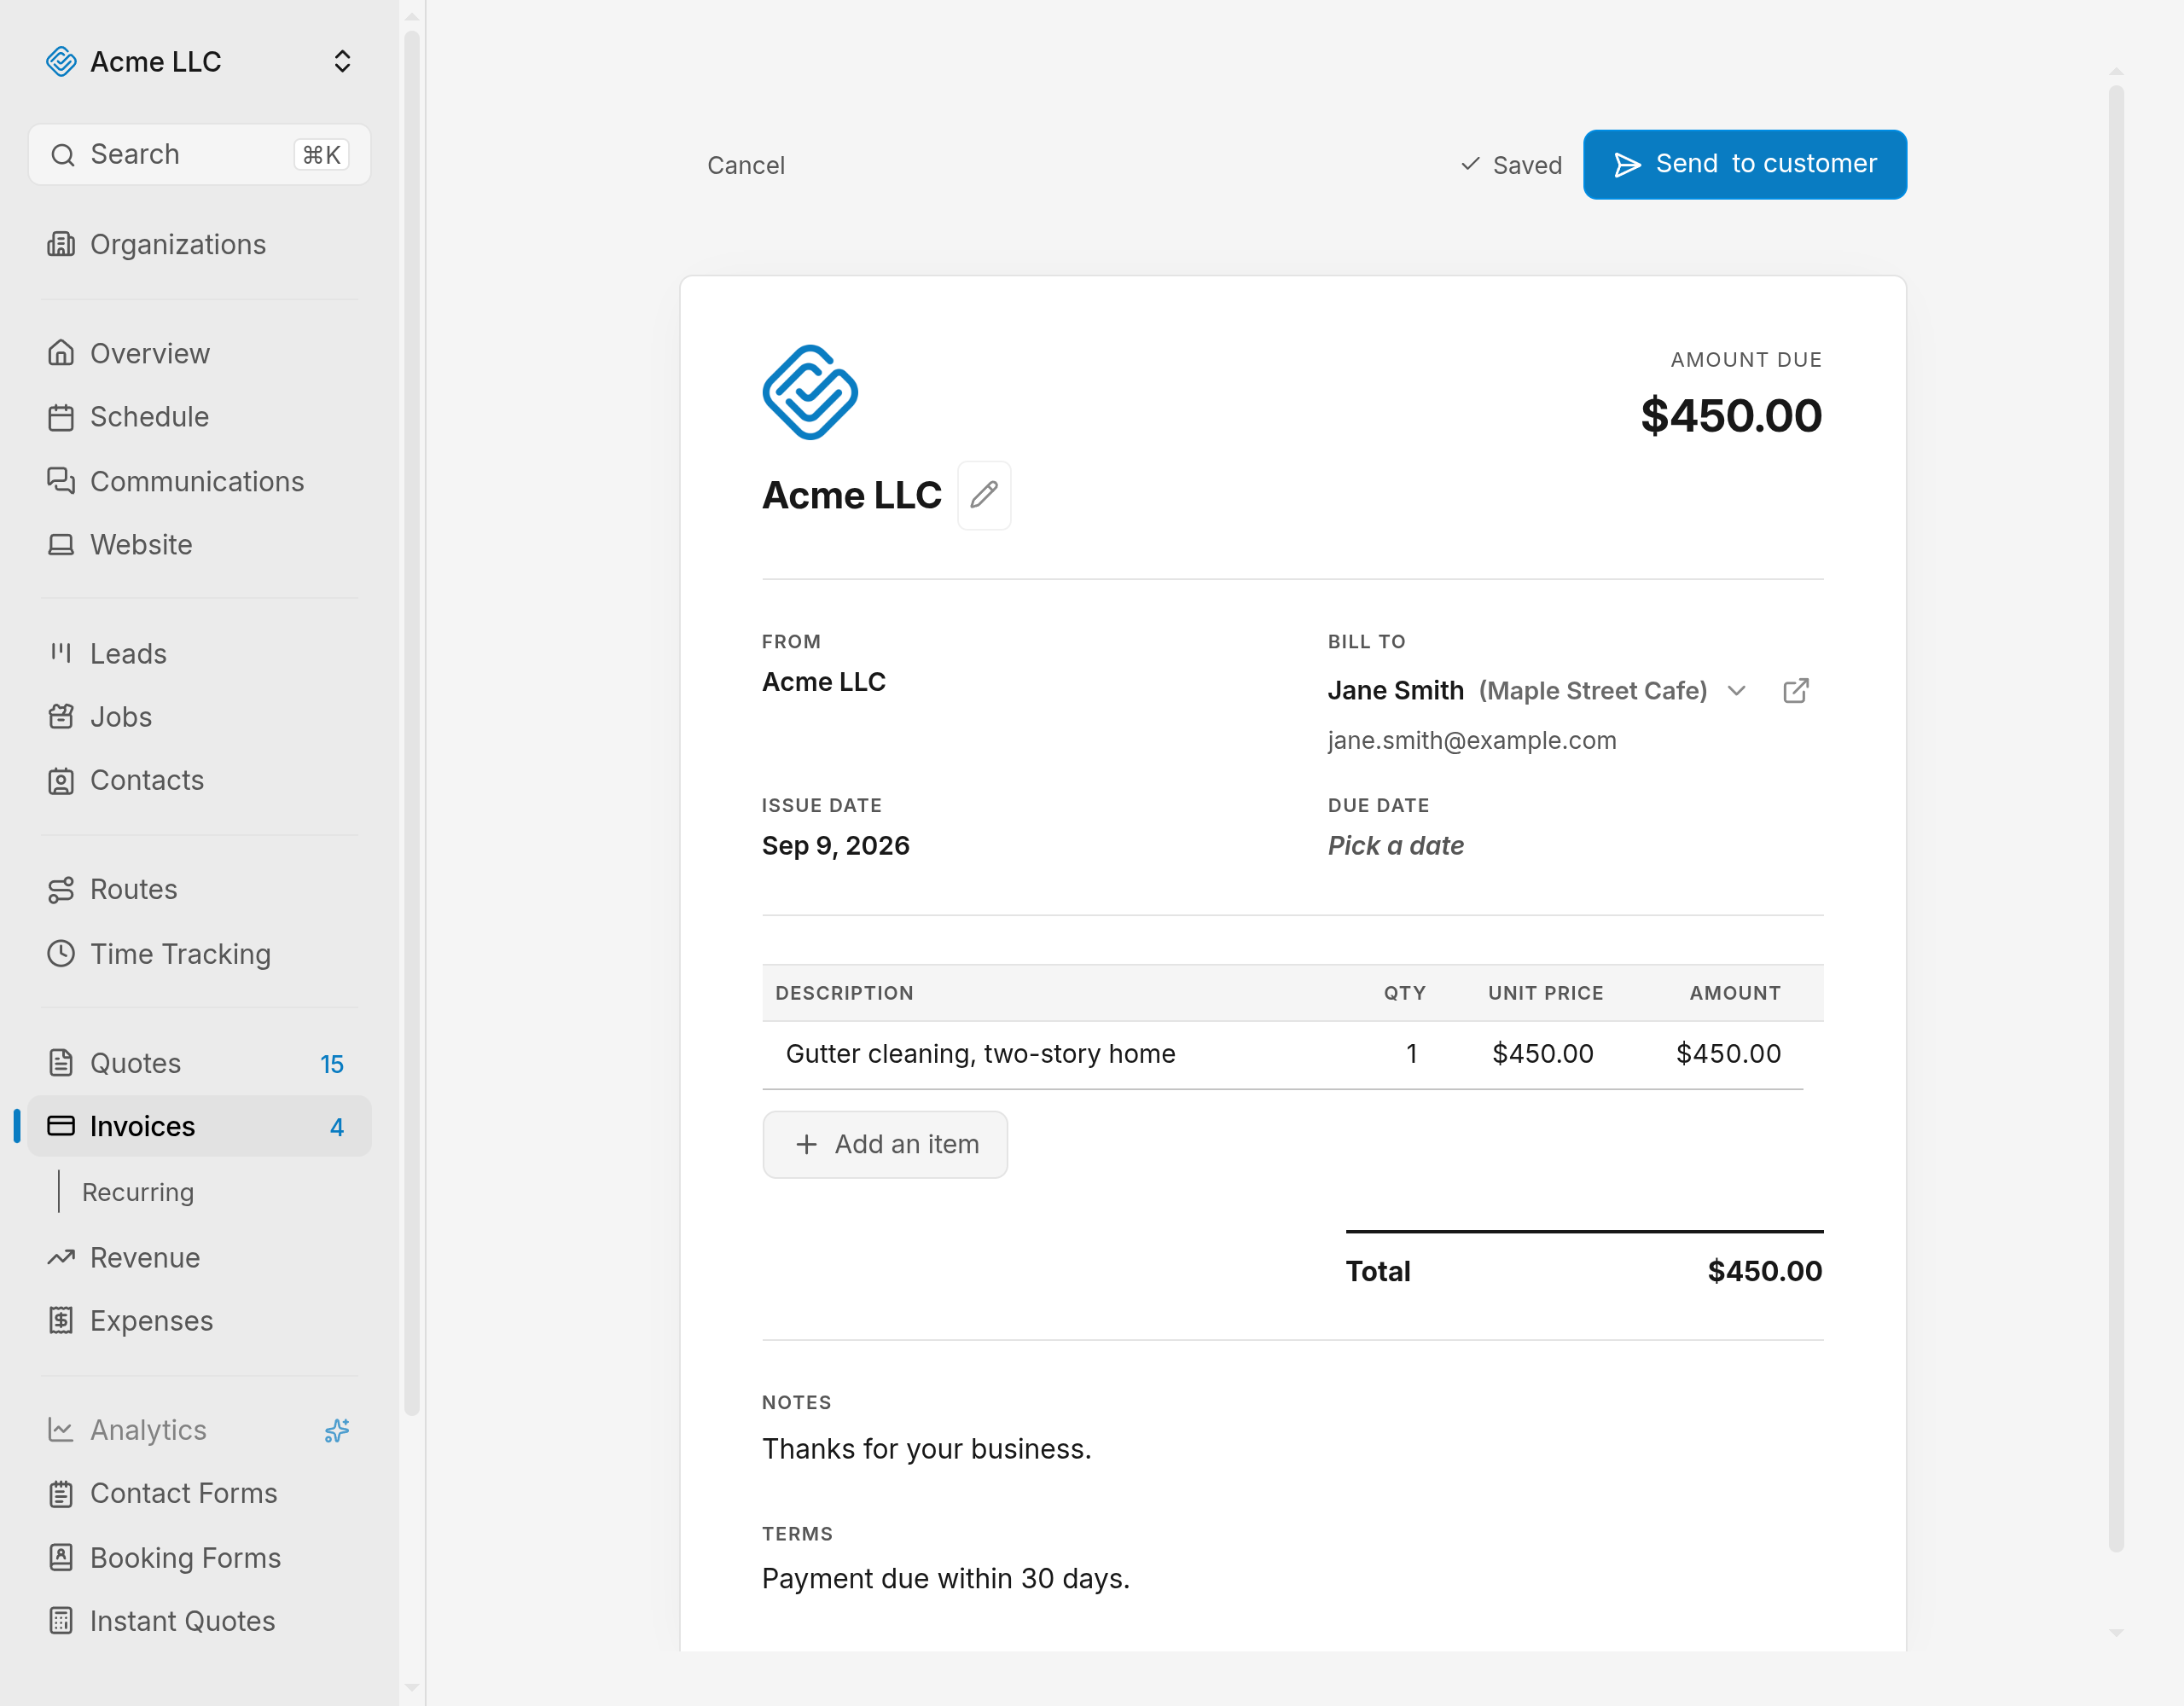Edit the quantity value 1

tap(1411, 1053)
